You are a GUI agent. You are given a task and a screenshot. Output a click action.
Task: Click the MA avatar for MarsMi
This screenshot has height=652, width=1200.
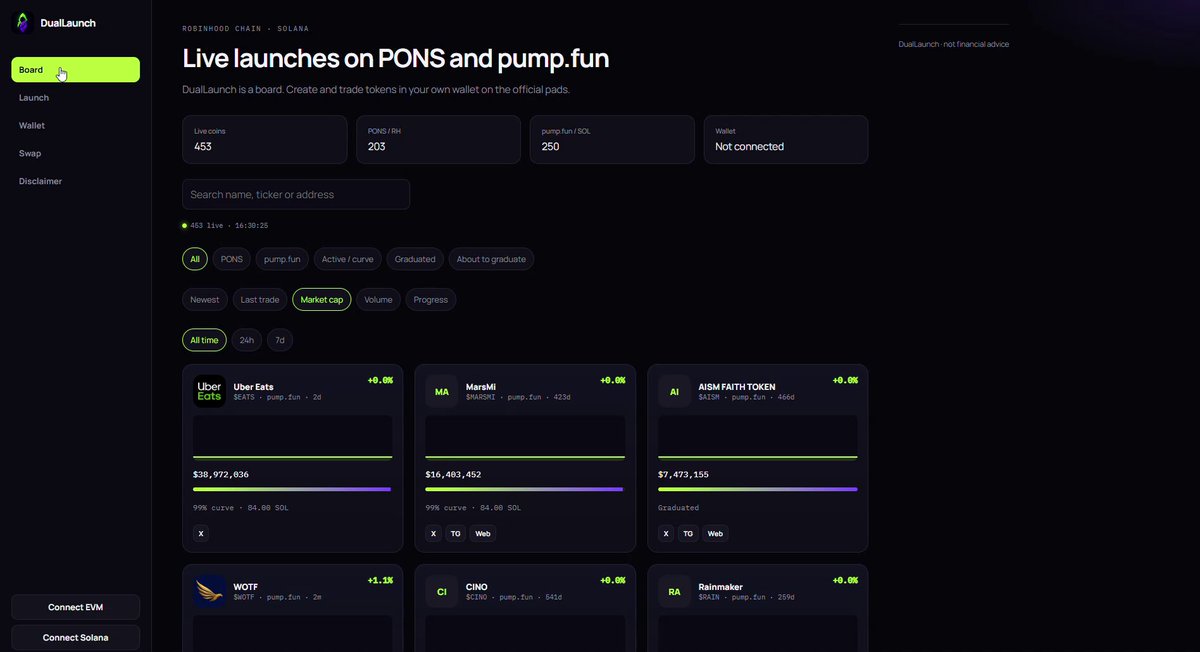pyautogui.click(x=442, y=391)
